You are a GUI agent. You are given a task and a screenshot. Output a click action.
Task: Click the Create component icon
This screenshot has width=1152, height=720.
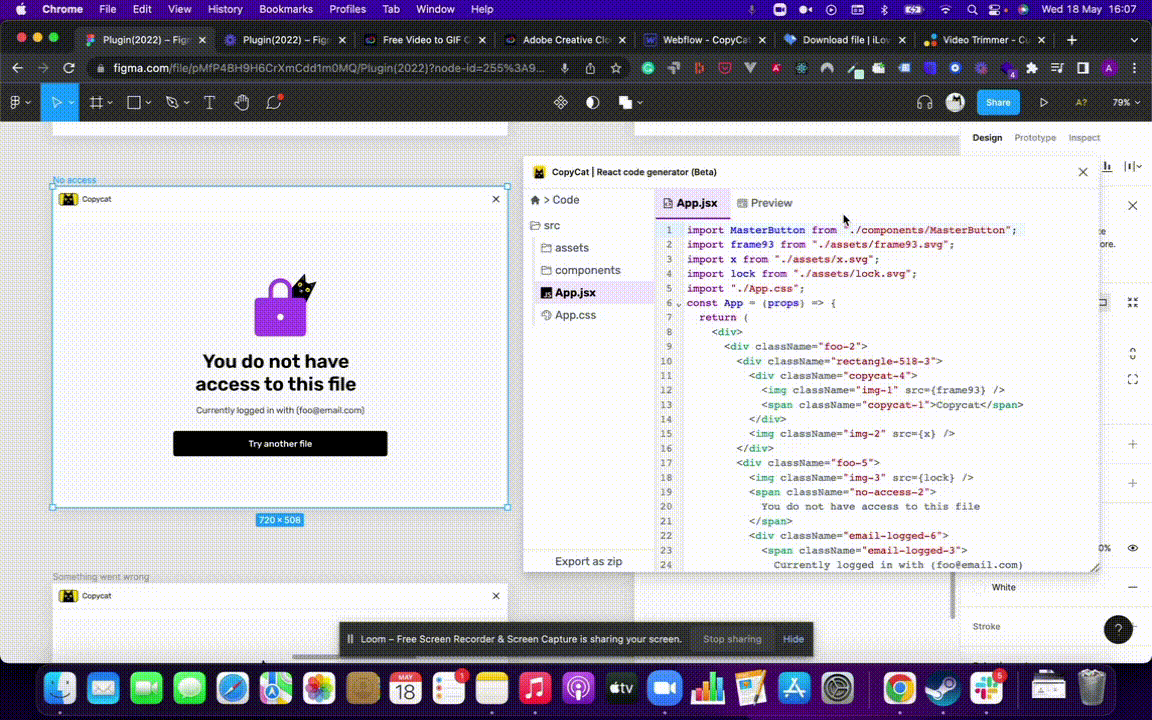561,103
